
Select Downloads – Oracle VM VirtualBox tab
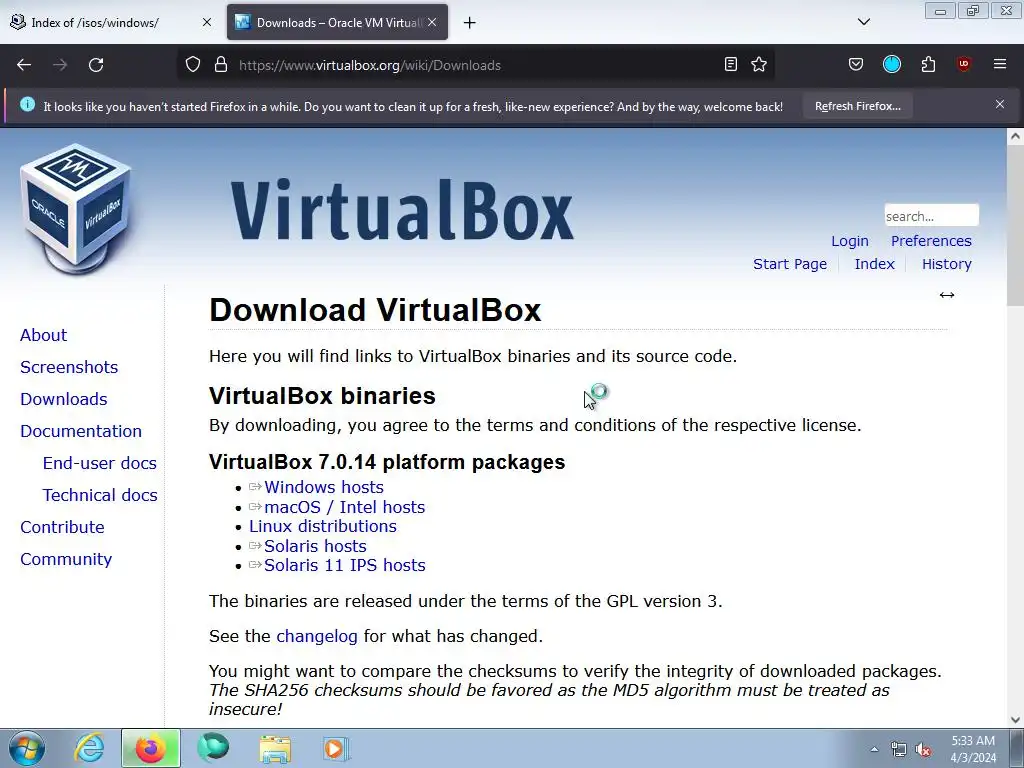337,22
